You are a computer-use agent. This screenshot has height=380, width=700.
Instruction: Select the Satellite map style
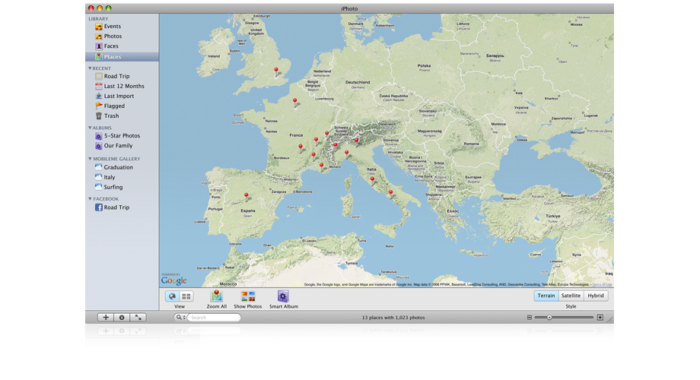pyautogui.click(x=571, y=296)
